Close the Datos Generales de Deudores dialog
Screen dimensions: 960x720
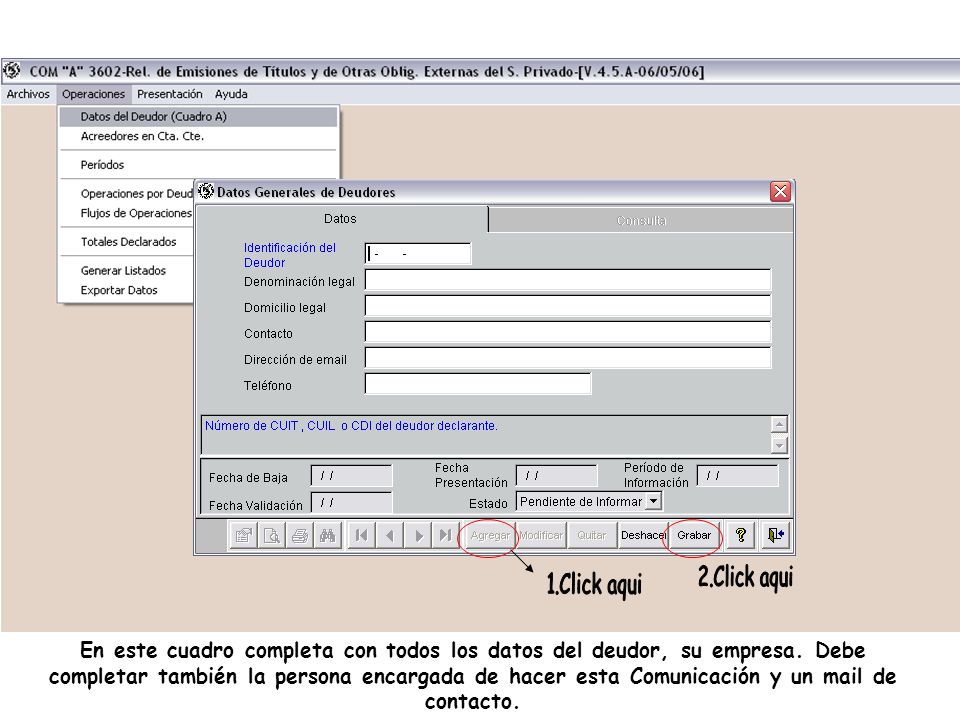(781, 192)
